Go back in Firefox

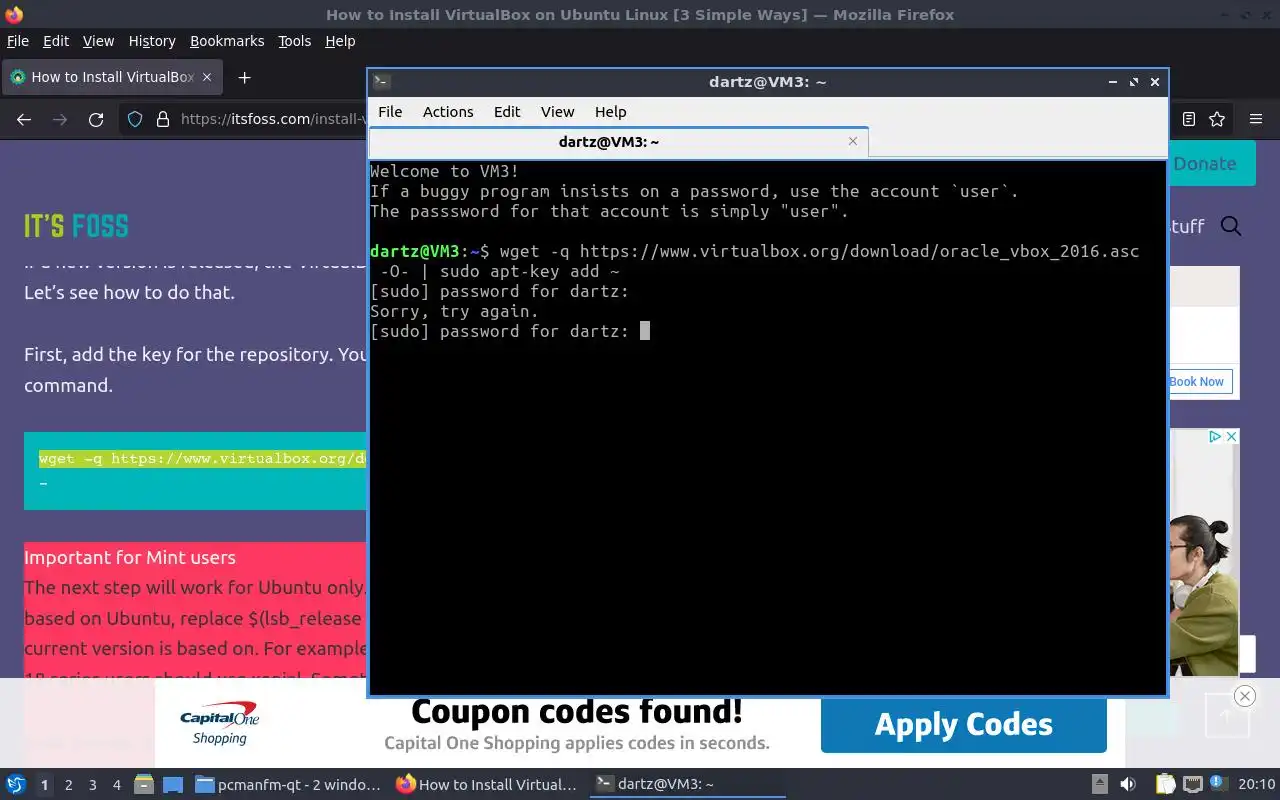[x=24, y=119]
